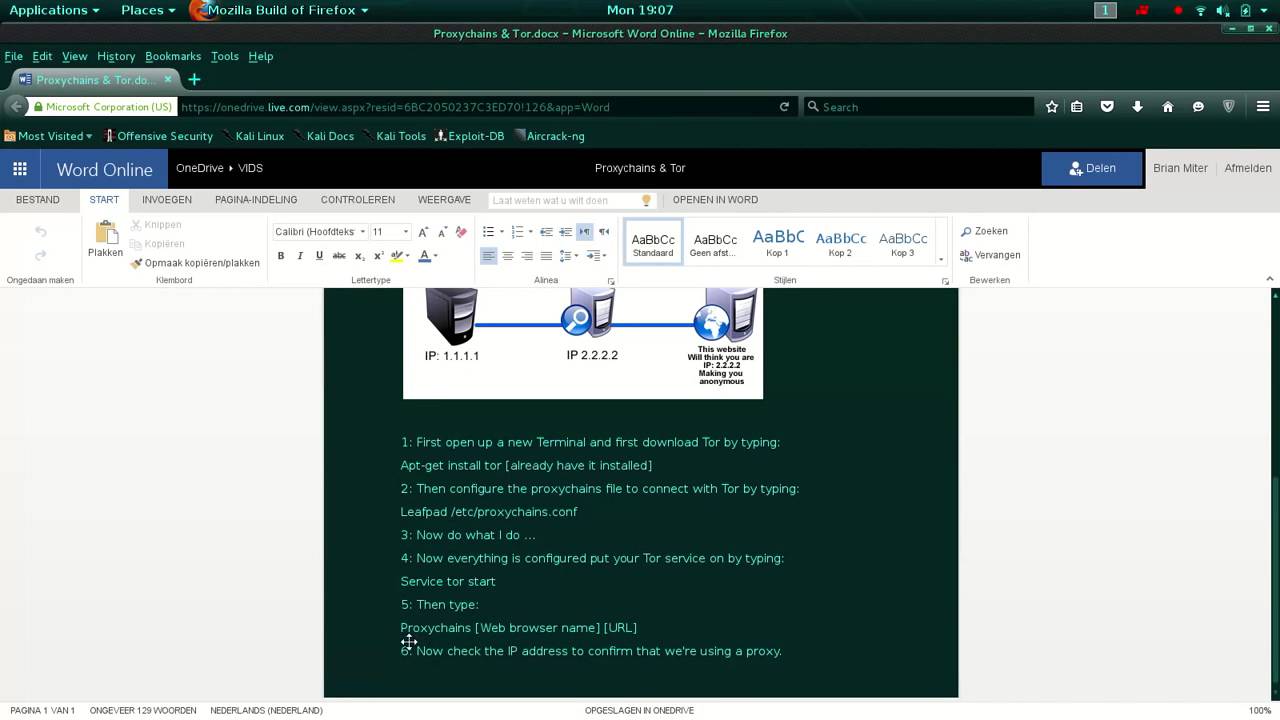Viewport: 1280px width, 720px height.
Task: Clear formatting with the eraser icon
Action: 461,231
